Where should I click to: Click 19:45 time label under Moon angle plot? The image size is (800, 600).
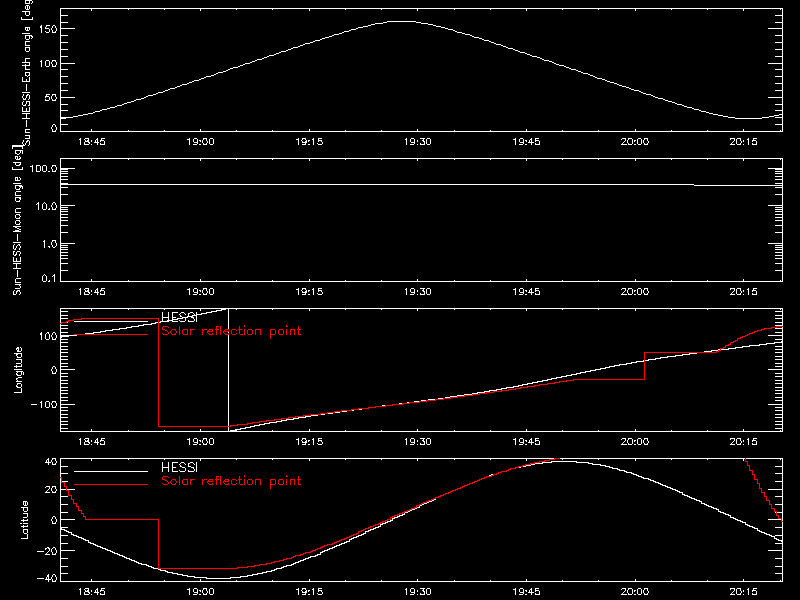(x=527, y=292)
